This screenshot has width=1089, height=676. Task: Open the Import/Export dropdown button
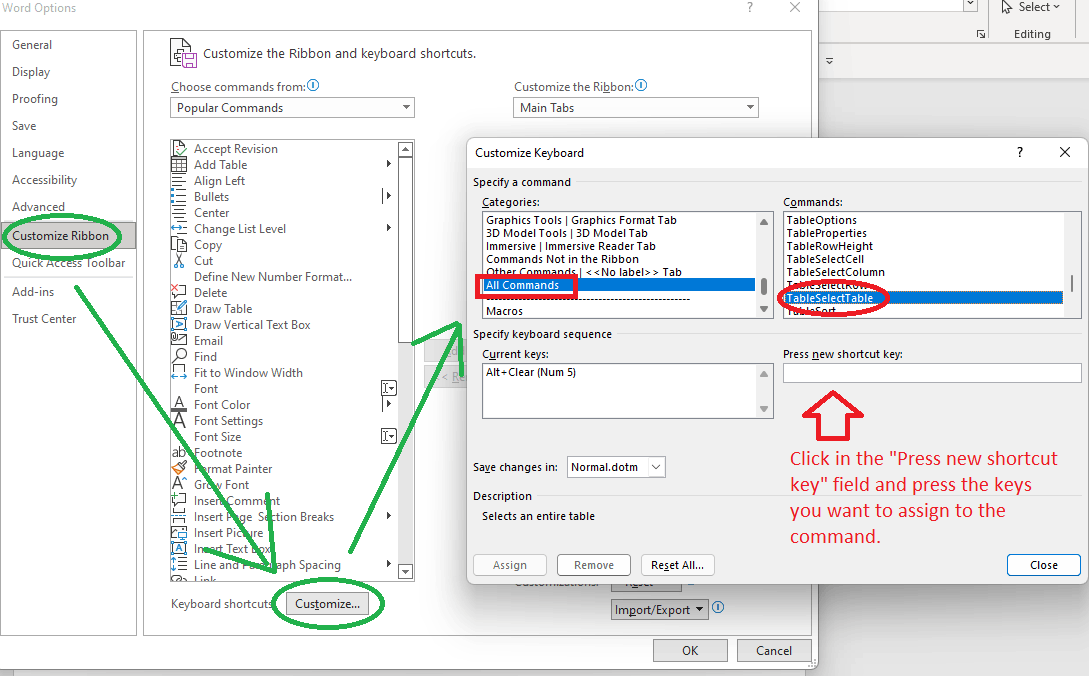[659, 609]
